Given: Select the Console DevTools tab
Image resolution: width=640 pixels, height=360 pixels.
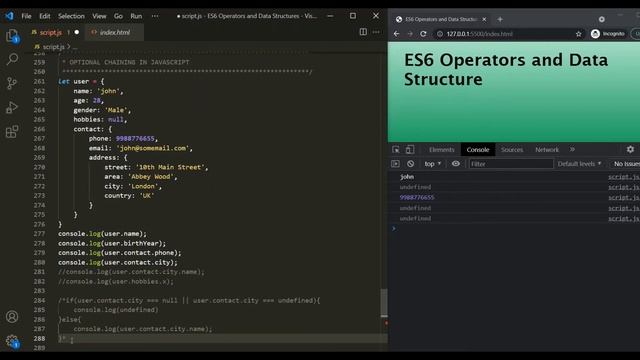Looking at the screenshot, I should [x=478, y=150].
